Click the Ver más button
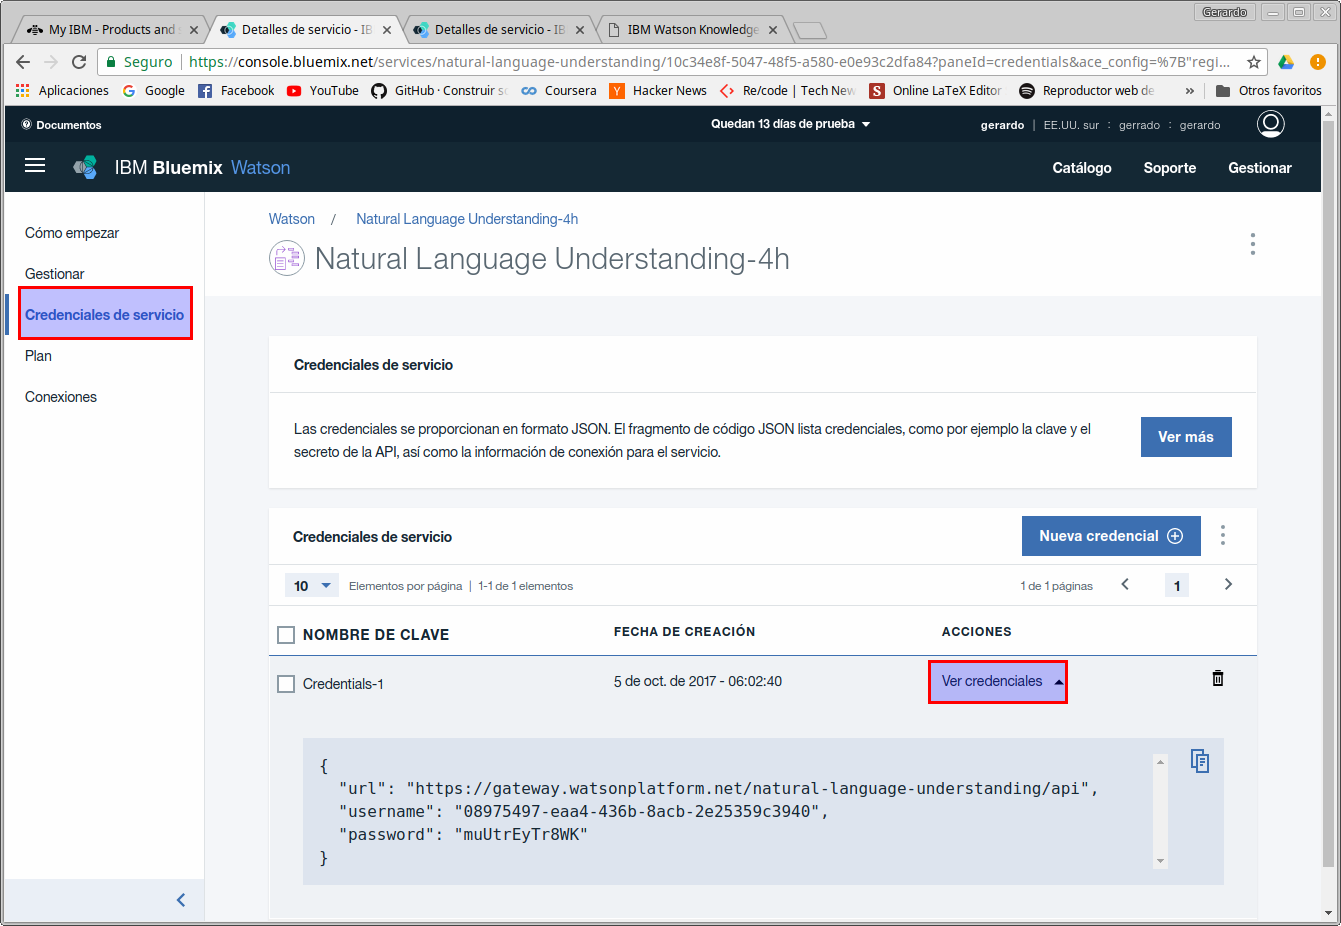 pos(1186,437)
